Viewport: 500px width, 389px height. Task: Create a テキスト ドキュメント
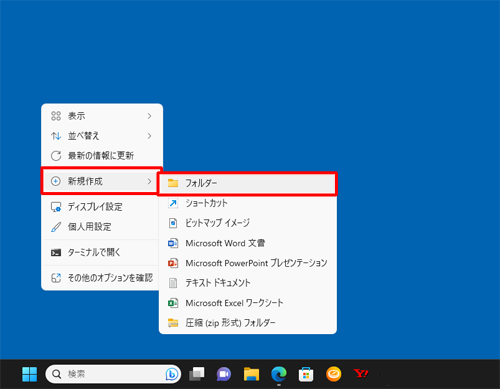[248, 283]
